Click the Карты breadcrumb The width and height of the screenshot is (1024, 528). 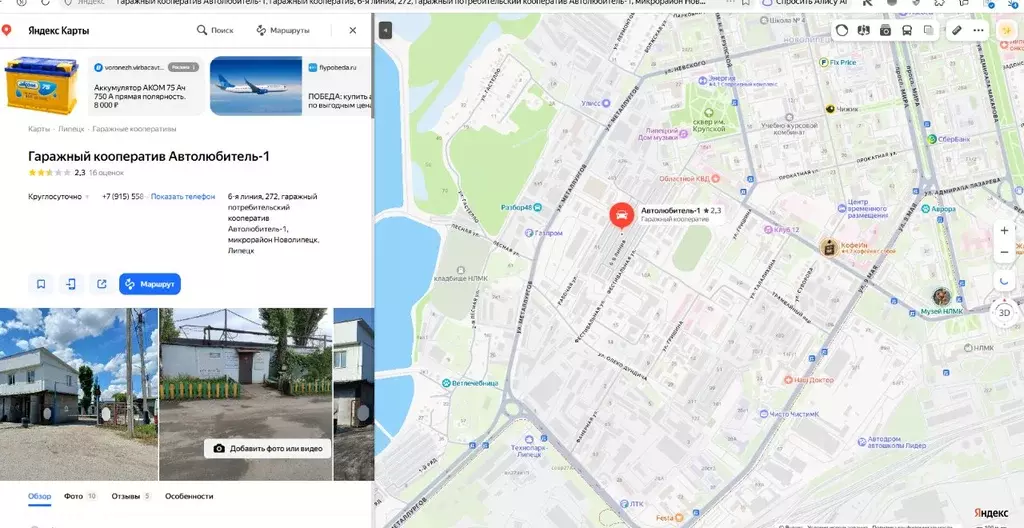(x=39, y=129)
